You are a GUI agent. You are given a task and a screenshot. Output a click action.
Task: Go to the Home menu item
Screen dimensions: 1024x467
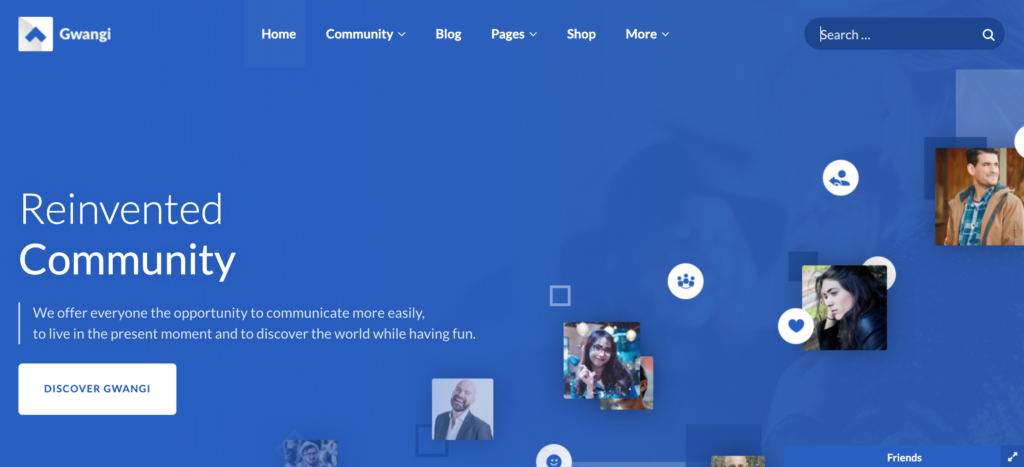[x=278, y=34]
